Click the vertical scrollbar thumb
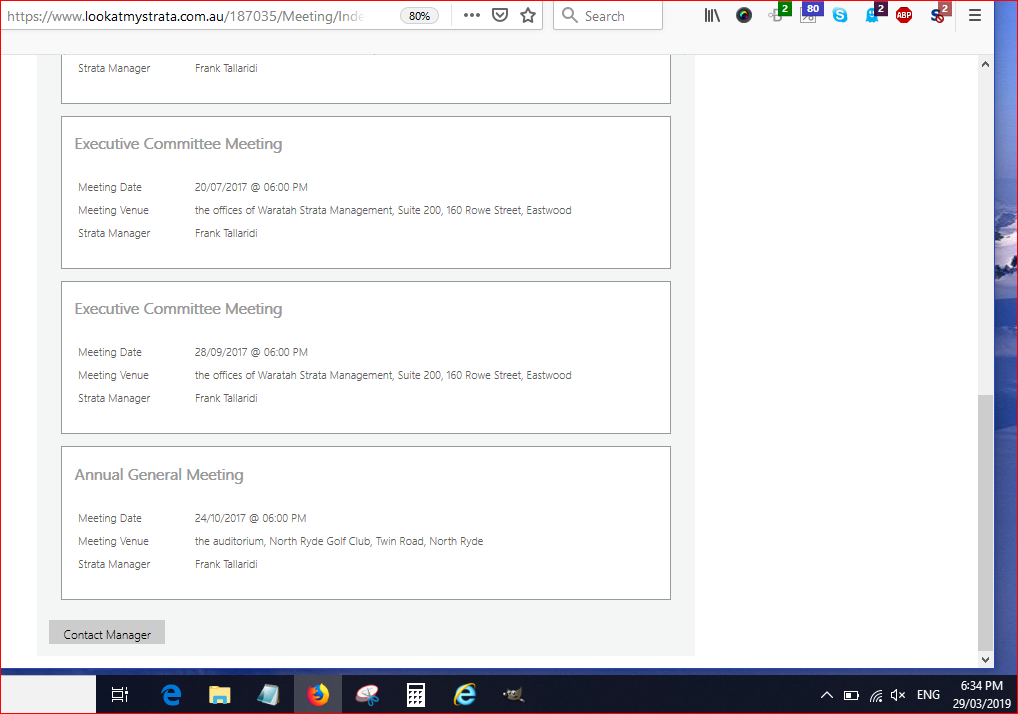The width and height of the screenshot is (1018, 714). [985, 523]
